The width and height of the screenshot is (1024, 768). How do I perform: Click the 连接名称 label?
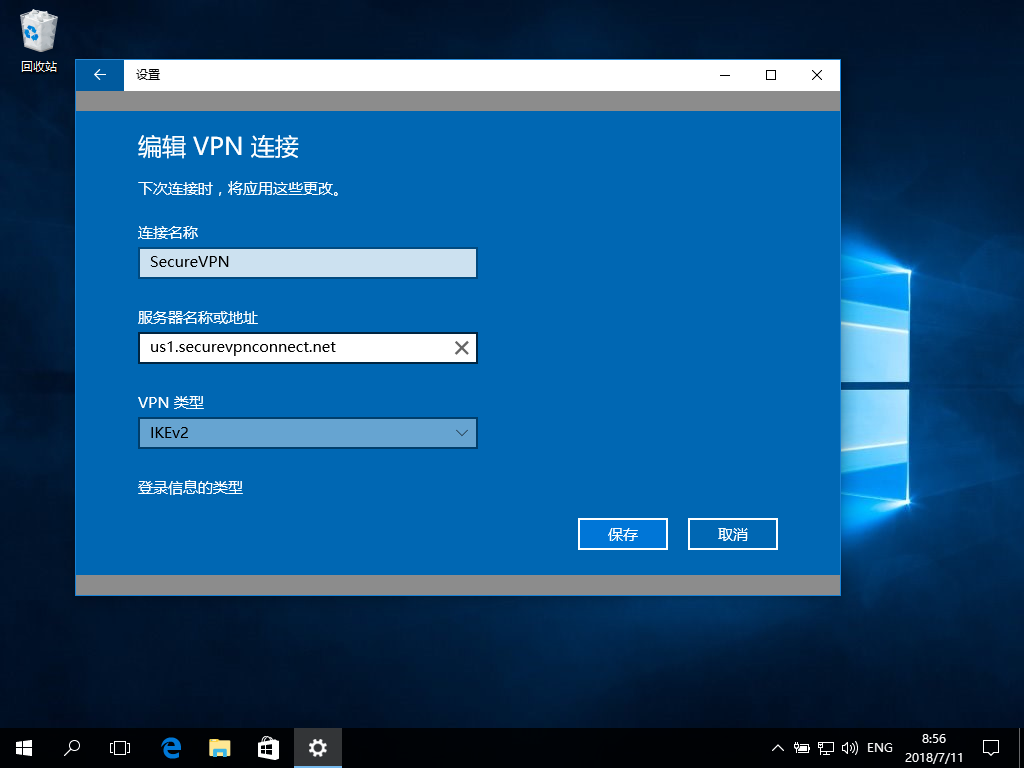point(168,232)
